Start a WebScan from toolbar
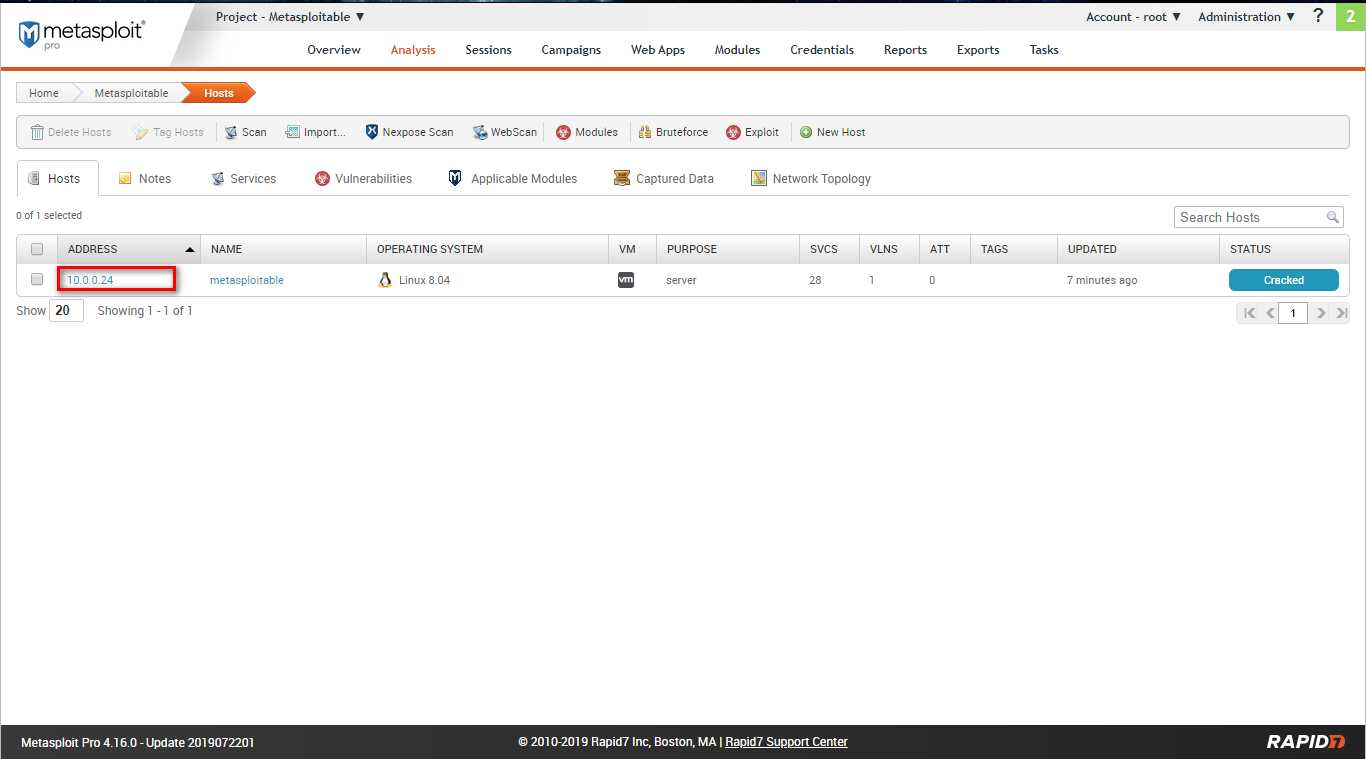Image resolution: width=1366 pixels, height=759 pixels. coord(505,132)
